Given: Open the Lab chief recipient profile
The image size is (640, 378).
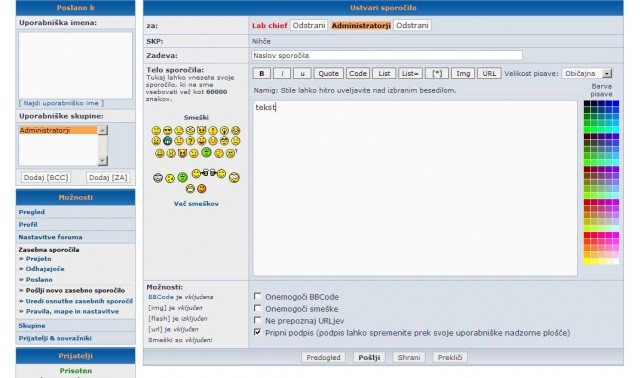Looking at the screenshot, I should tap(269, 25).
